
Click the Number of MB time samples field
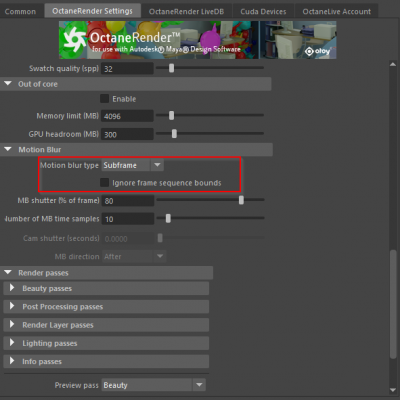tap(127, 219)
